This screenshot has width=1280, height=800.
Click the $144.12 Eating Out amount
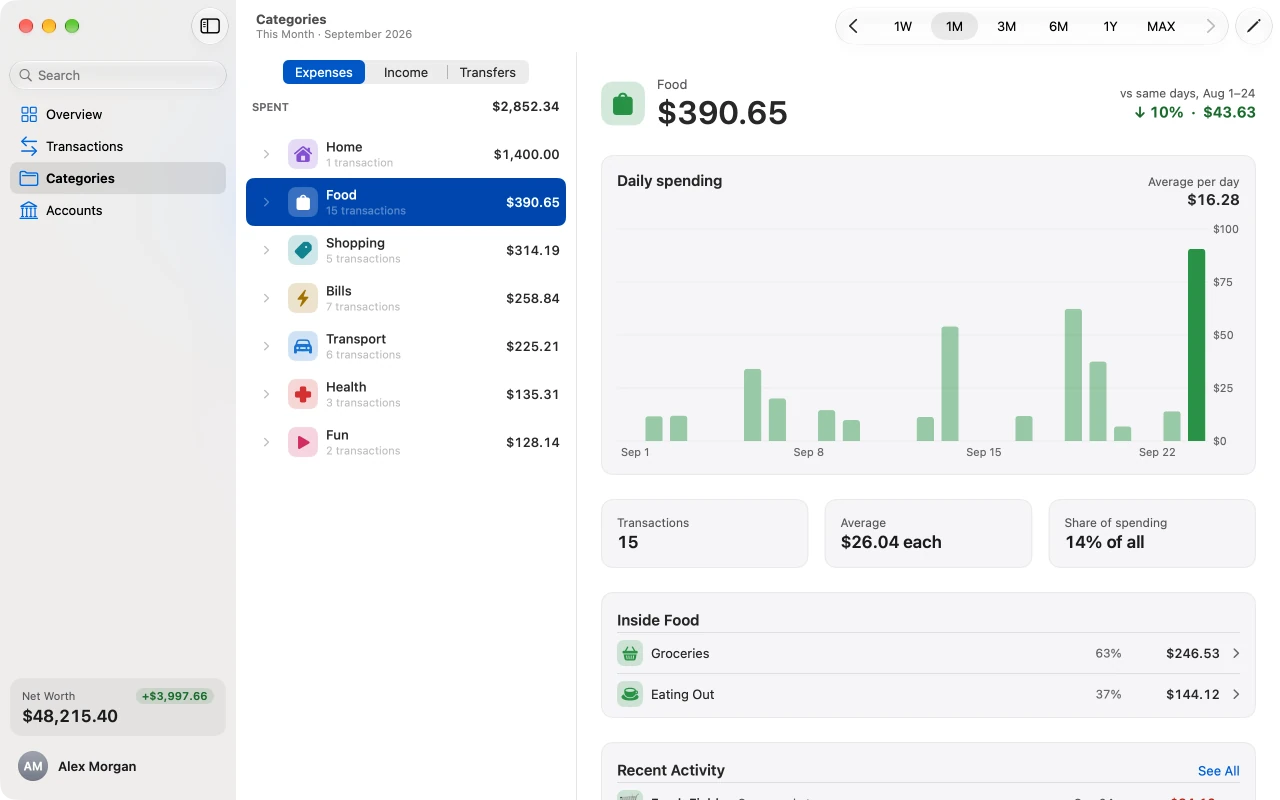click(1193, 694)
